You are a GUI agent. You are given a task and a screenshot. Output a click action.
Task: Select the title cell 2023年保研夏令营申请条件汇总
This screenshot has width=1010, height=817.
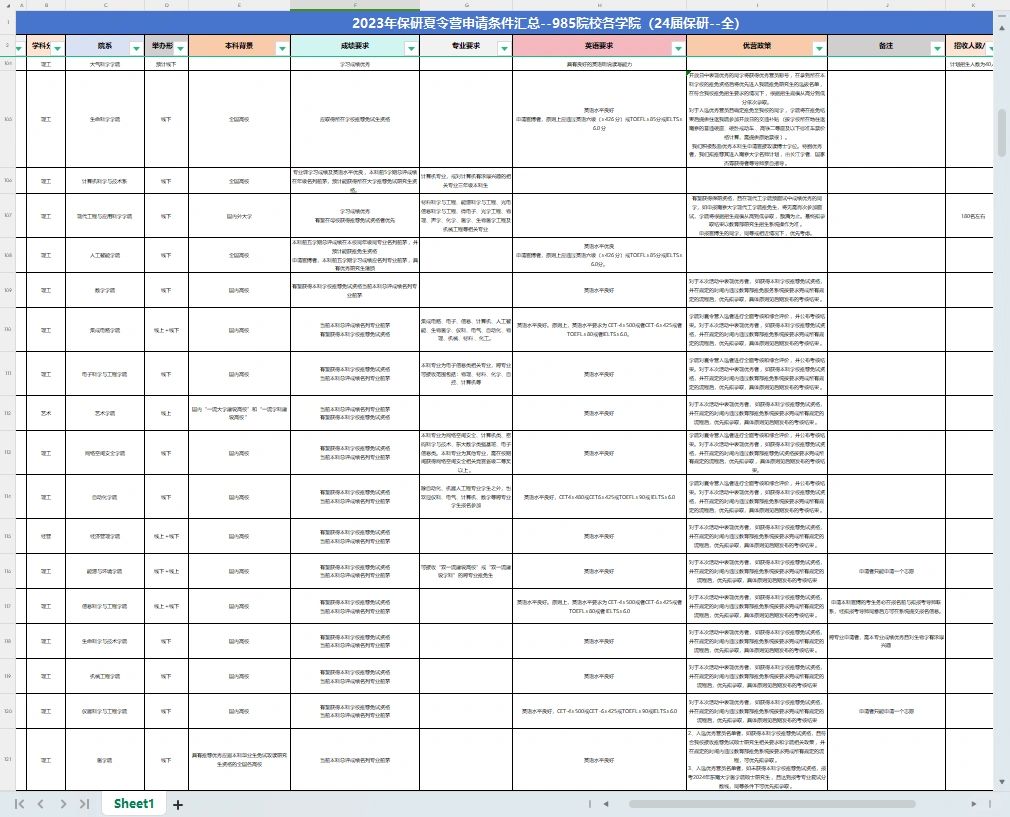point(504,23)
